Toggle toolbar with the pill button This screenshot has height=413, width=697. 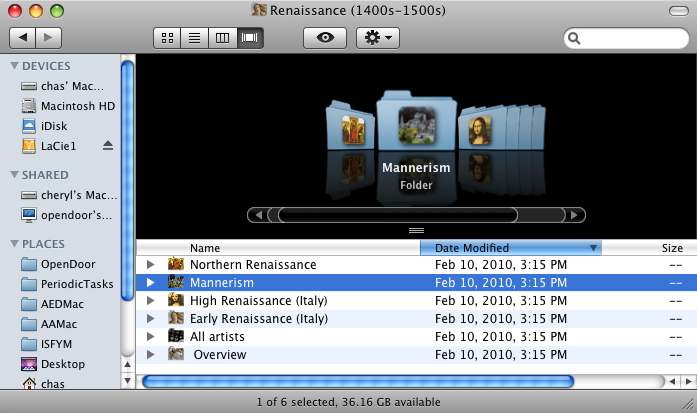(x=679, y=11)
